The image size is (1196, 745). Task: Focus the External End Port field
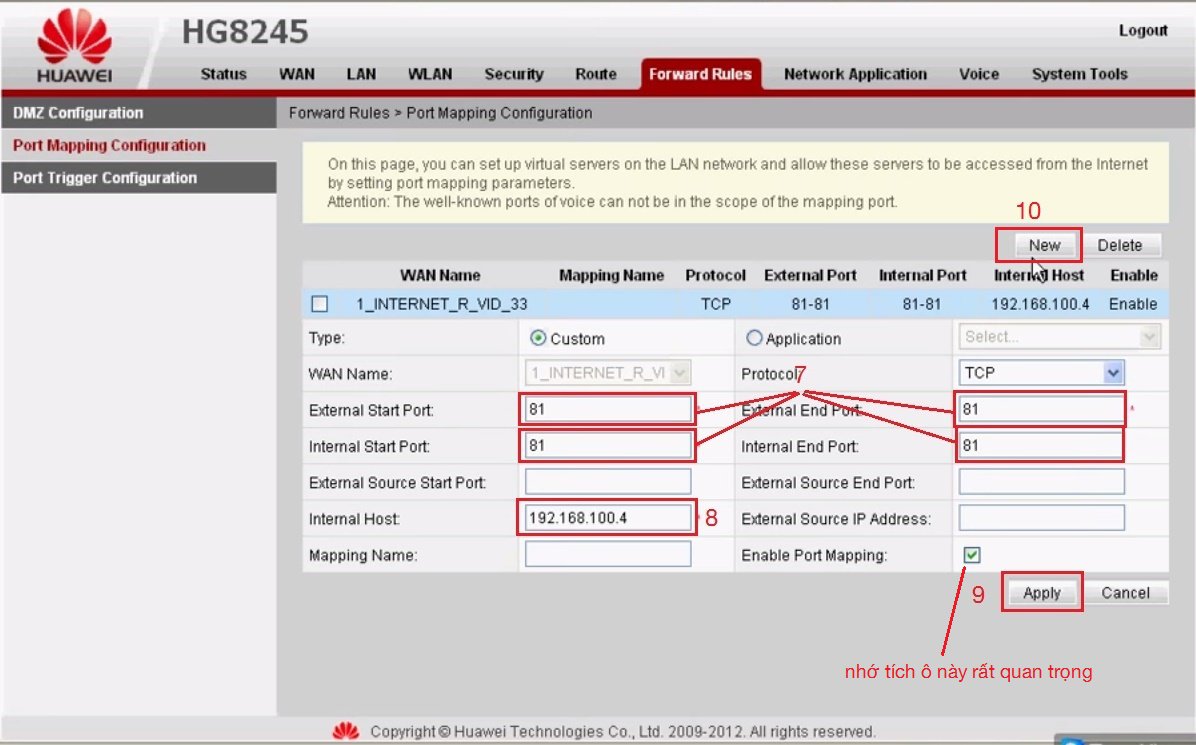1041,409
